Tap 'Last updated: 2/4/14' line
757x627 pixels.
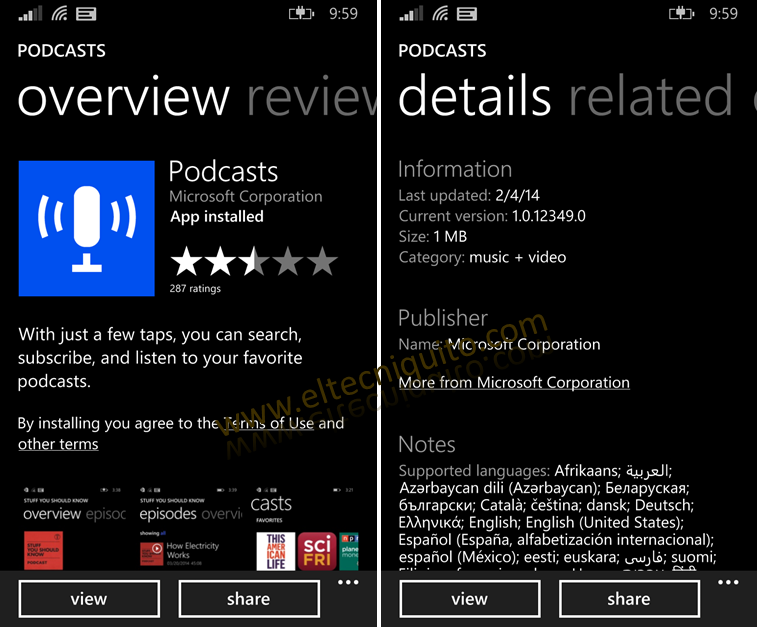pos(469,195)
